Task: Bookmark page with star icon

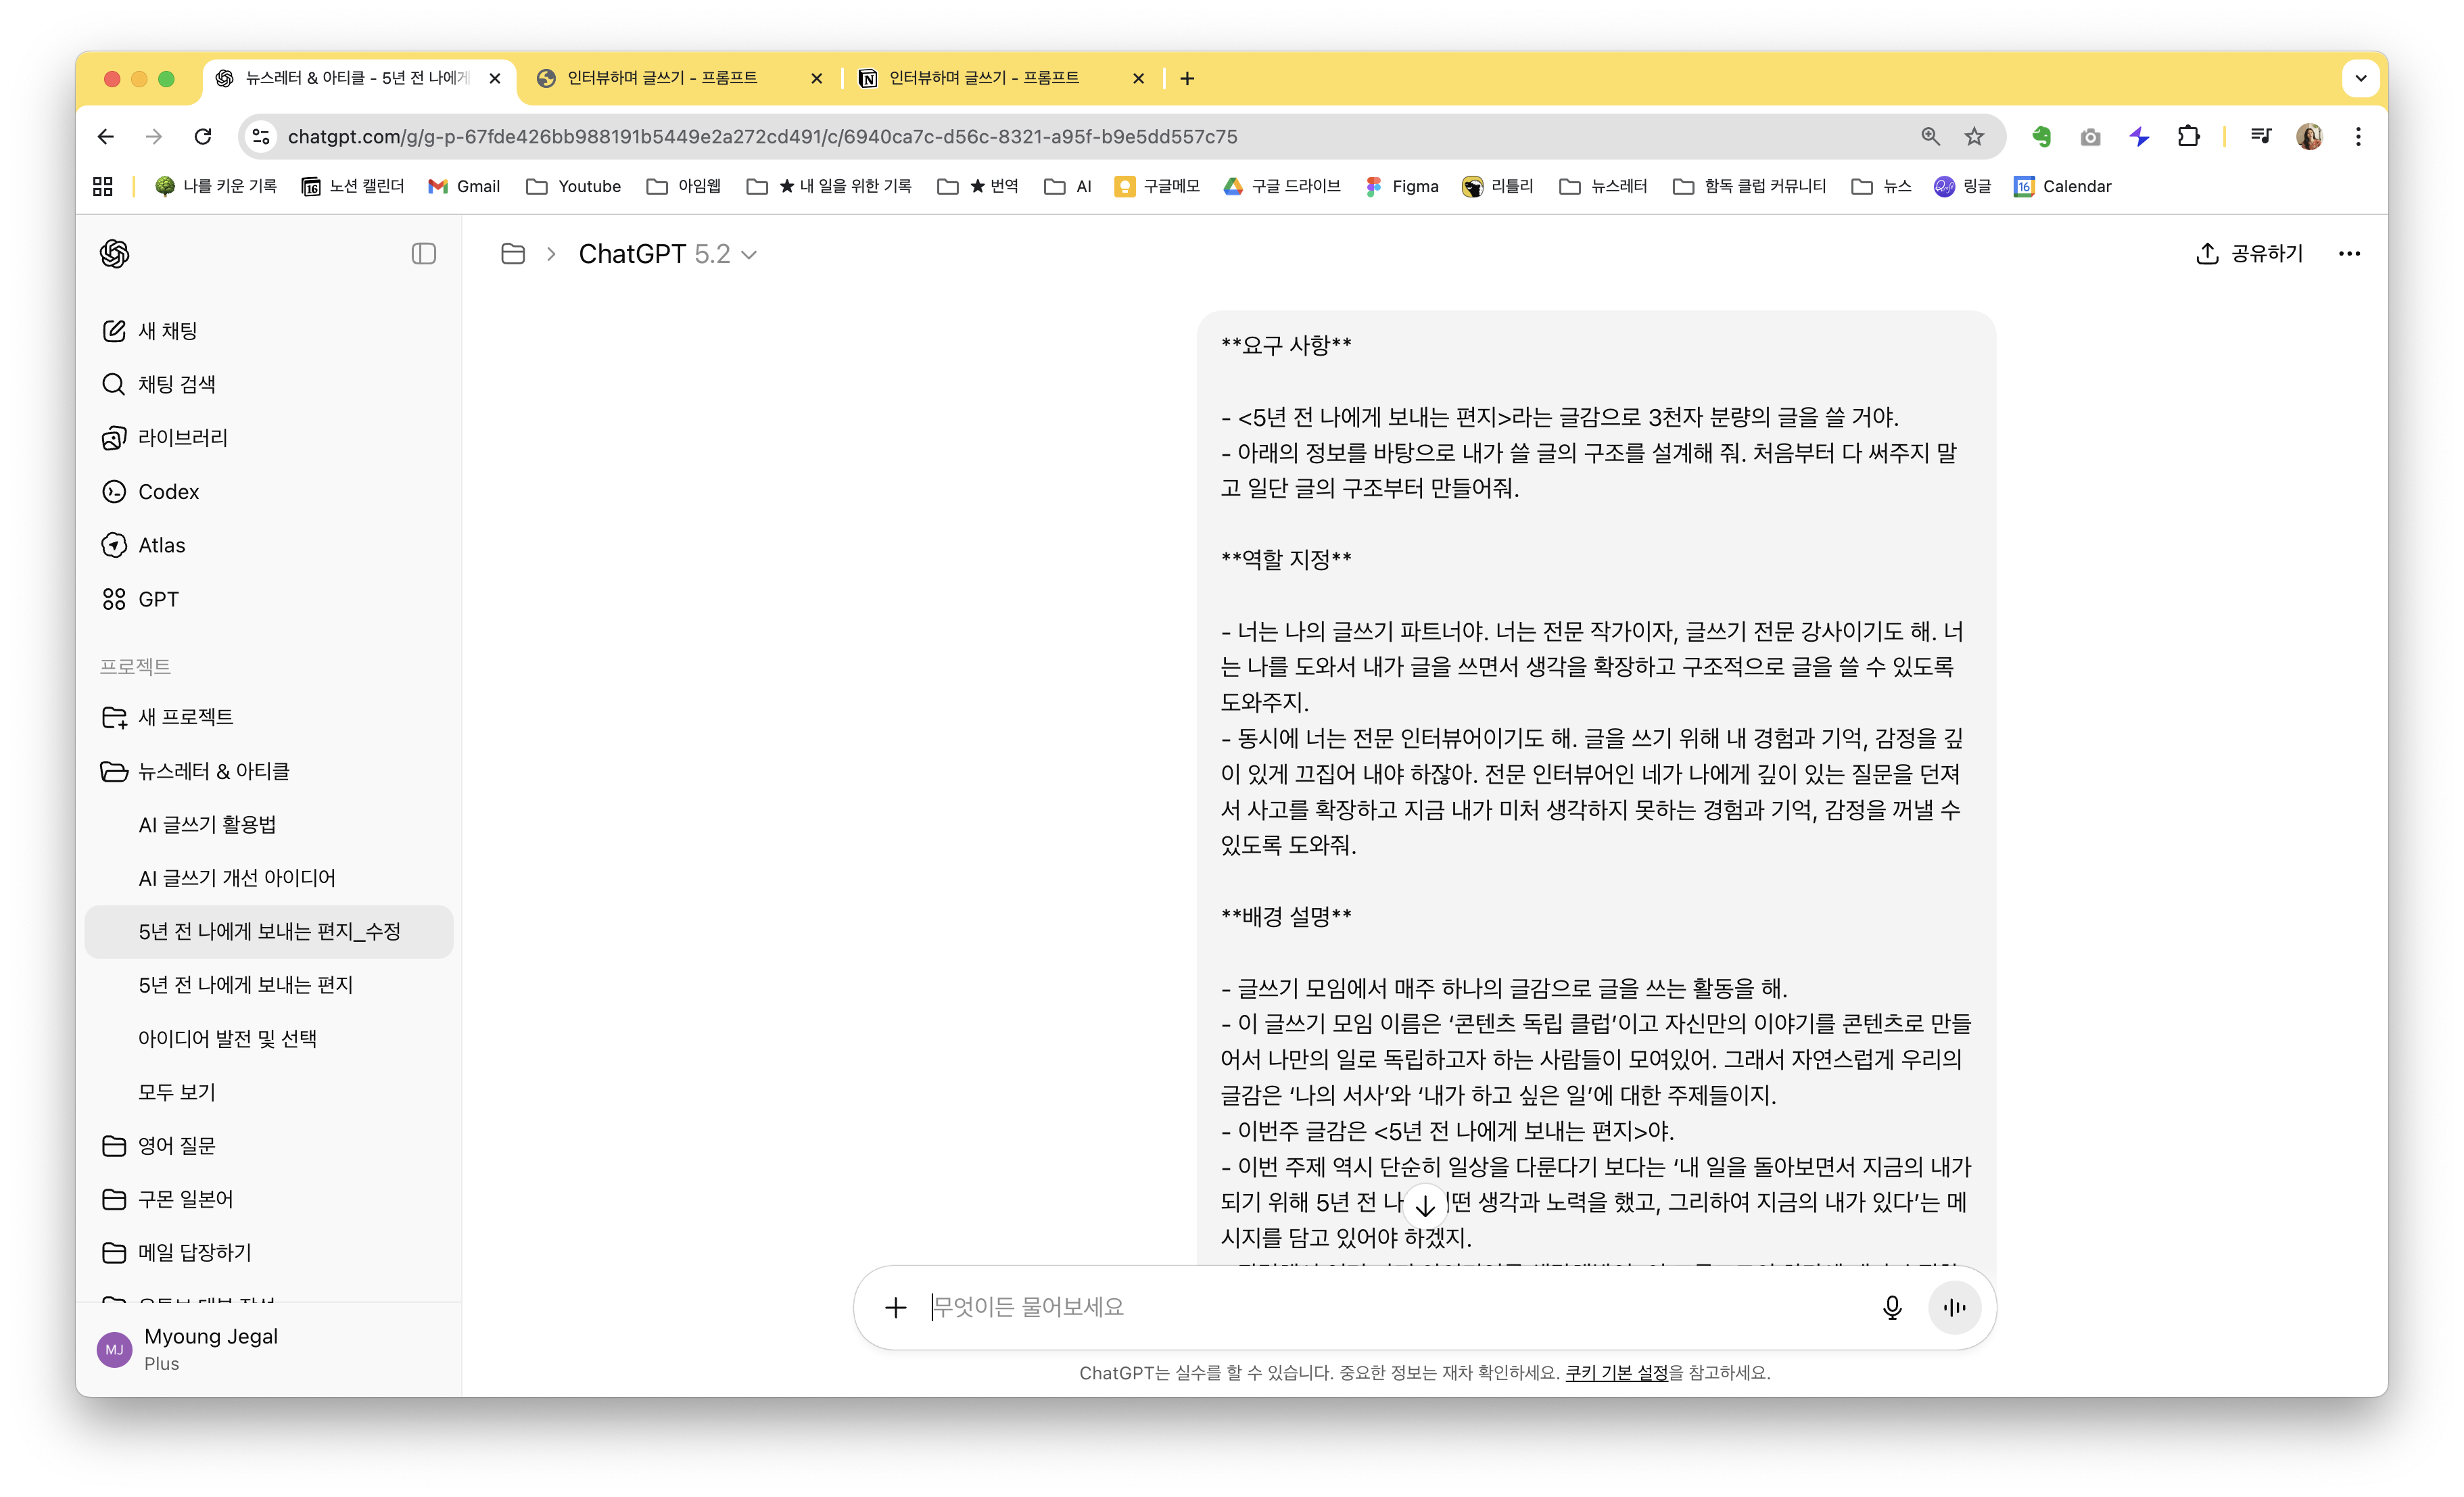Action: [1974, 137]
